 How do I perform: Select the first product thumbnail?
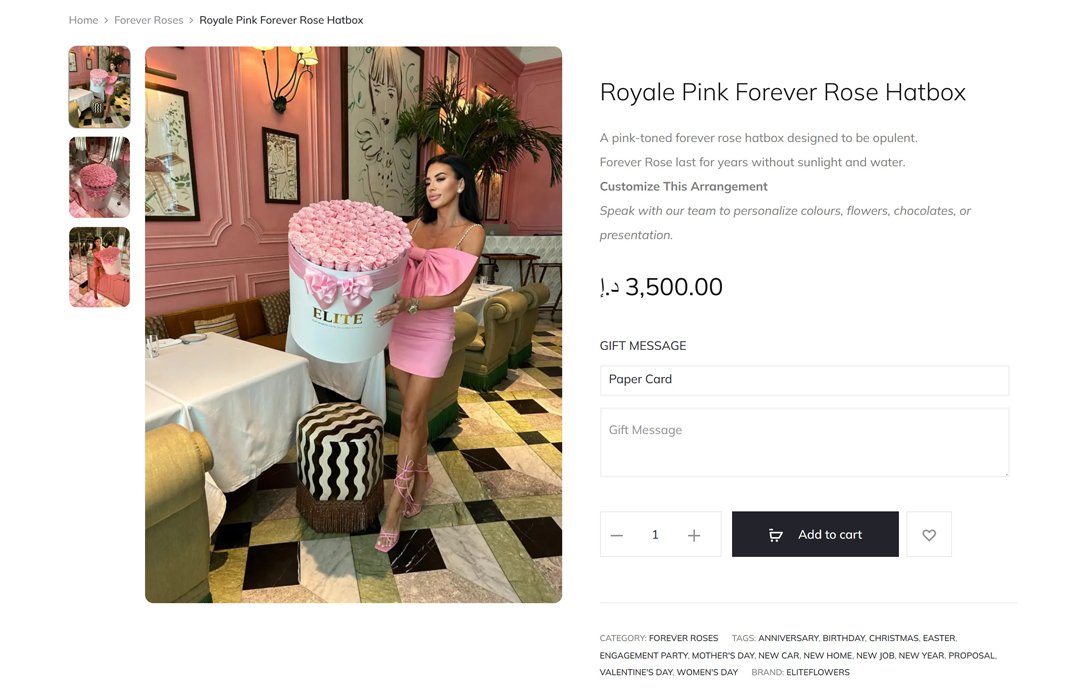(x=99, y=87)
